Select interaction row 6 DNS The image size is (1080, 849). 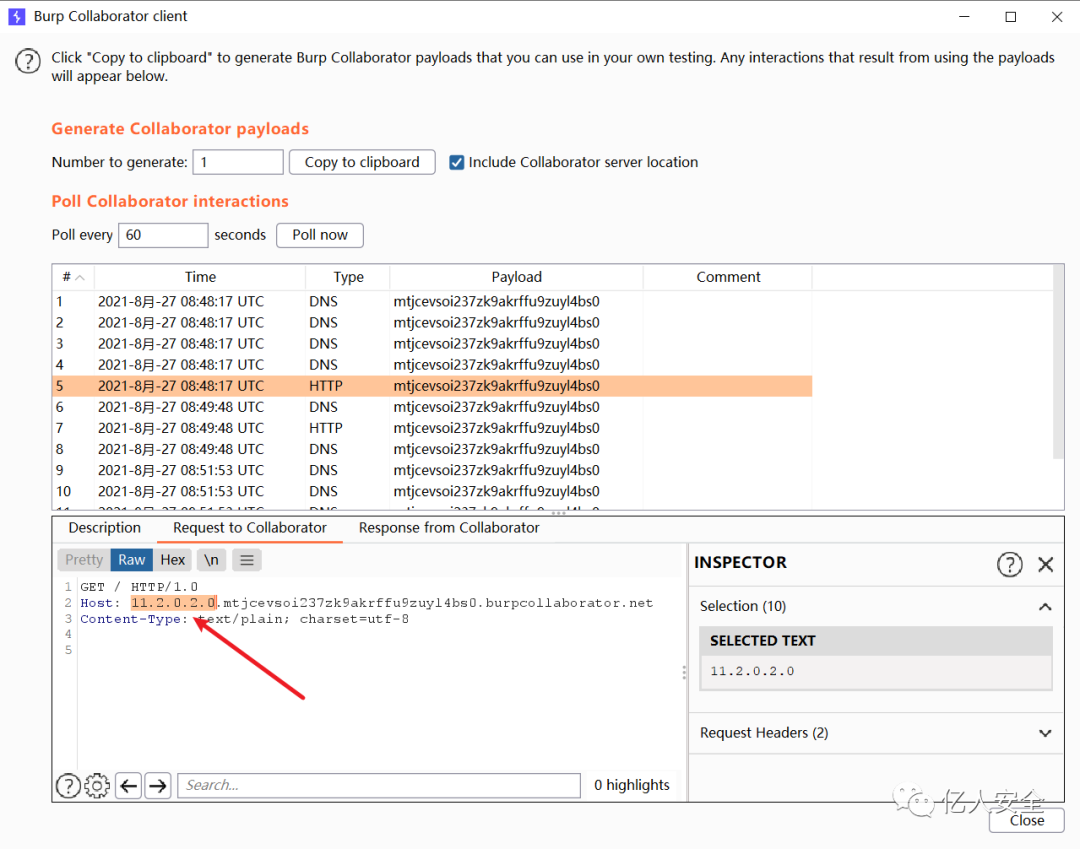[x=433, y=407]
